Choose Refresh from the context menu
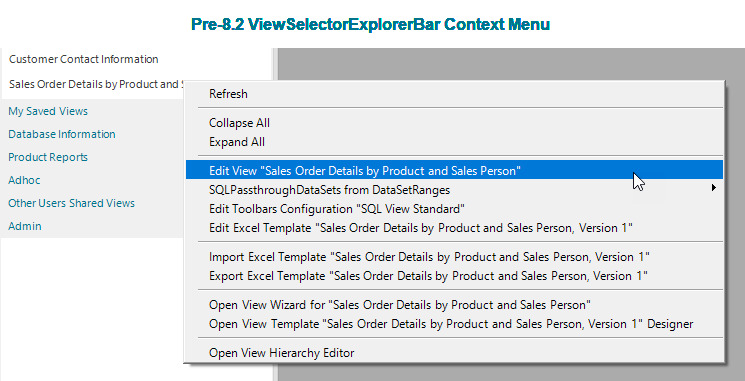The width and height of the screenshot is (745, 381). pos(454,94)
